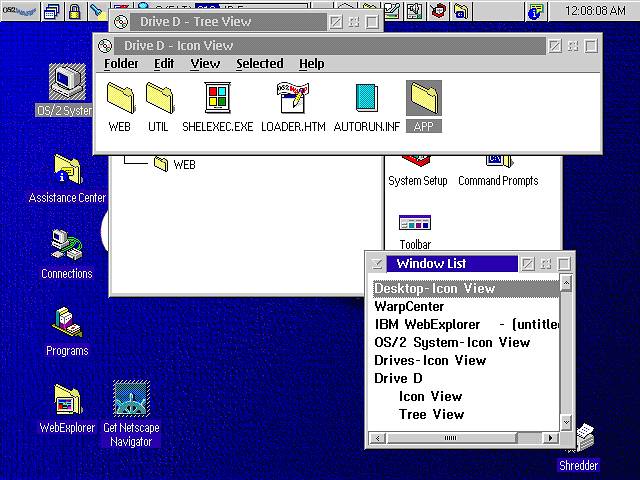The width and height of the screenshot is (640, 480).
Task: Open the Drive D Icon View title-bar menu icon
Action: 106,46
